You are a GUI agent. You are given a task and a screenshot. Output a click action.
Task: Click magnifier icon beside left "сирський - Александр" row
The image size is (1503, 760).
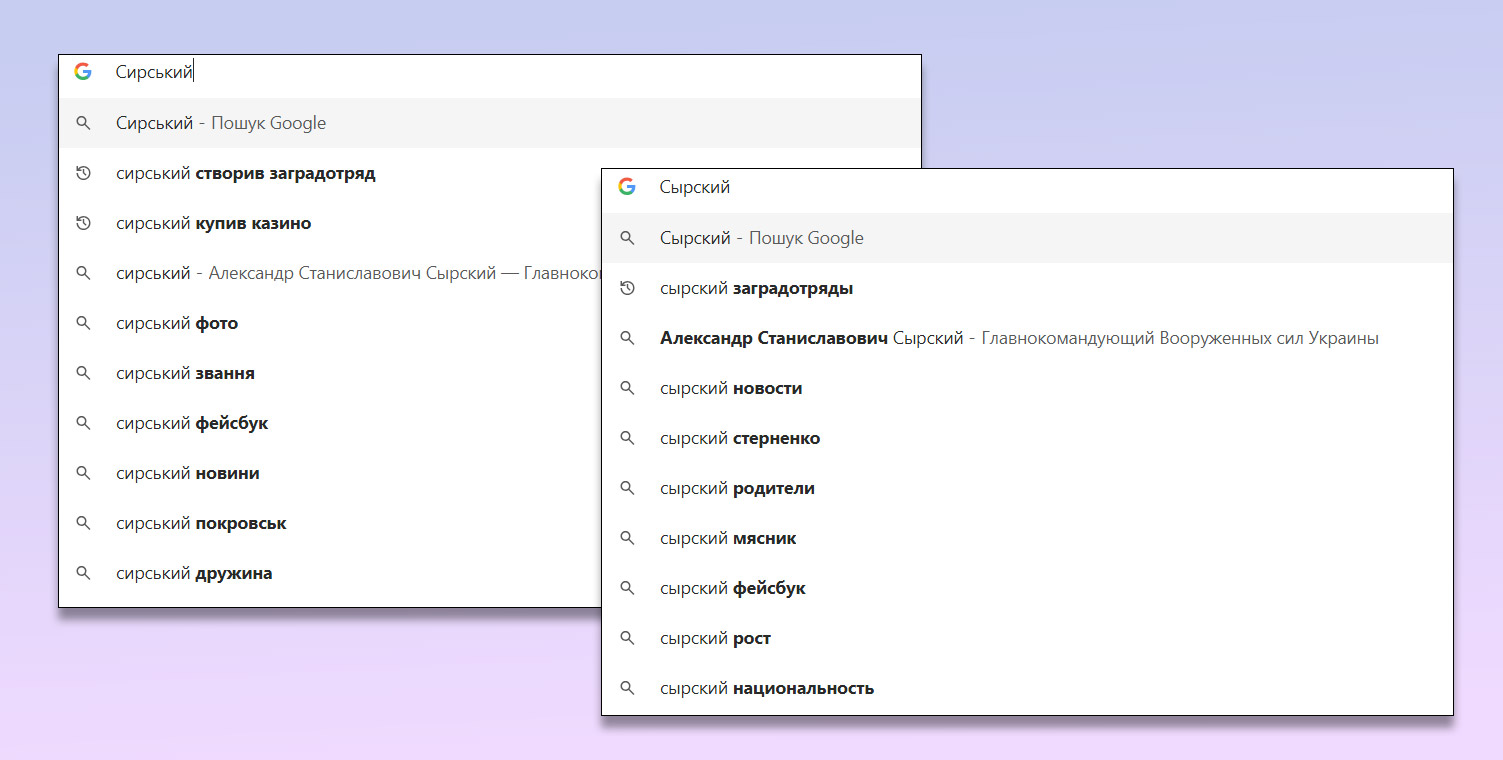(x=83, y=273)
